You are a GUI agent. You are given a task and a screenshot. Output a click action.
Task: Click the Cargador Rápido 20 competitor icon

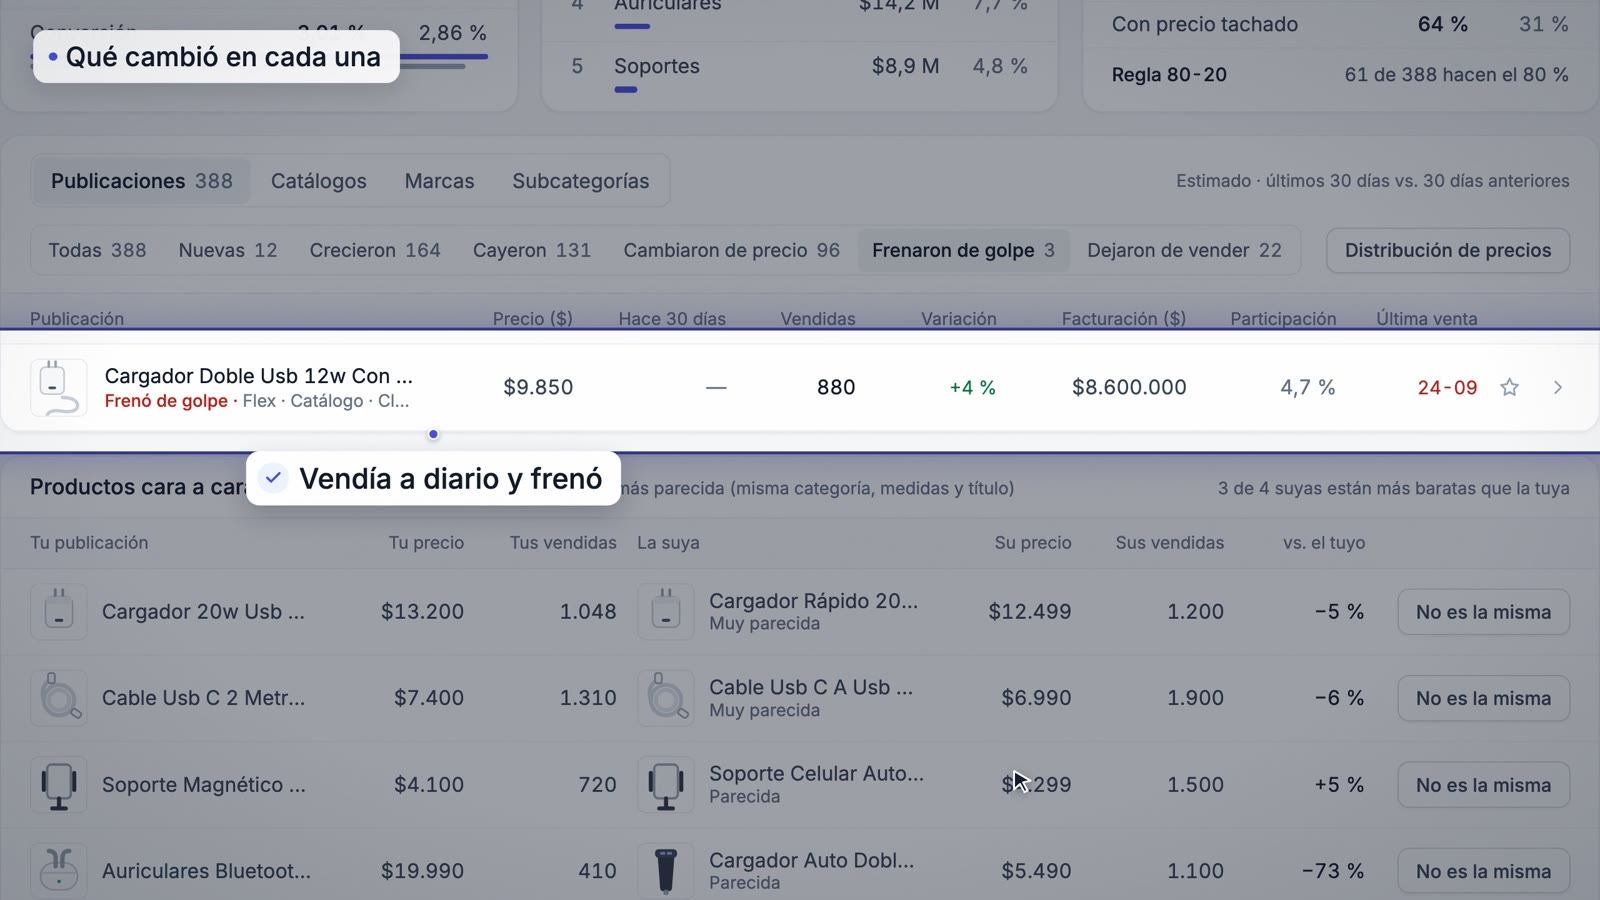pos(666,611)
